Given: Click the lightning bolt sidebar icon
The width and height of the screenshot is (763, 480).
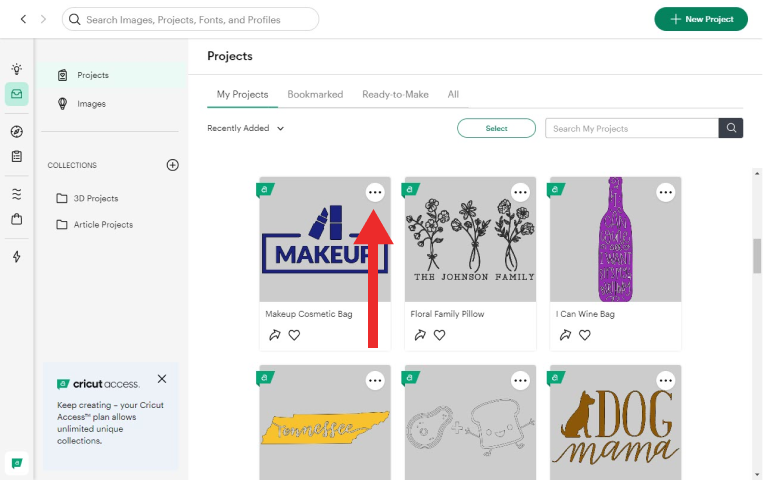Looking at the screenshot, I should 16,257.
